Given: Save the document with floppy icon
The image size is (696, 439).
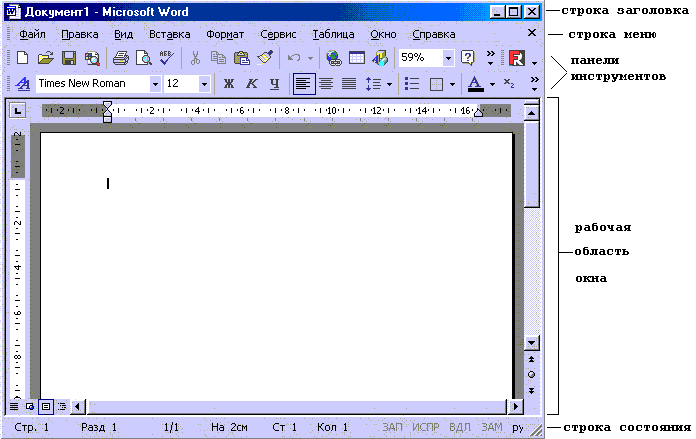Looking at the screenshot, I should coord(68,58).
